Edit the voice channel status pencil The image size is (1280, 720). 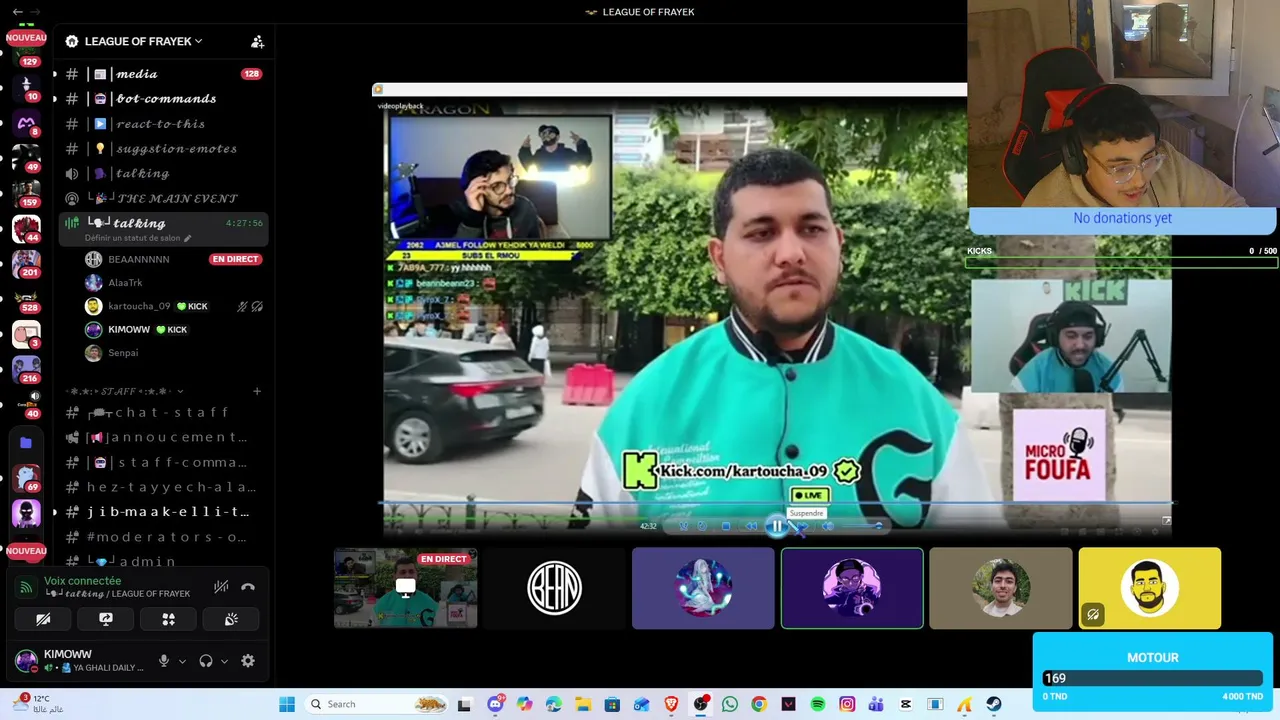point(187,239)
